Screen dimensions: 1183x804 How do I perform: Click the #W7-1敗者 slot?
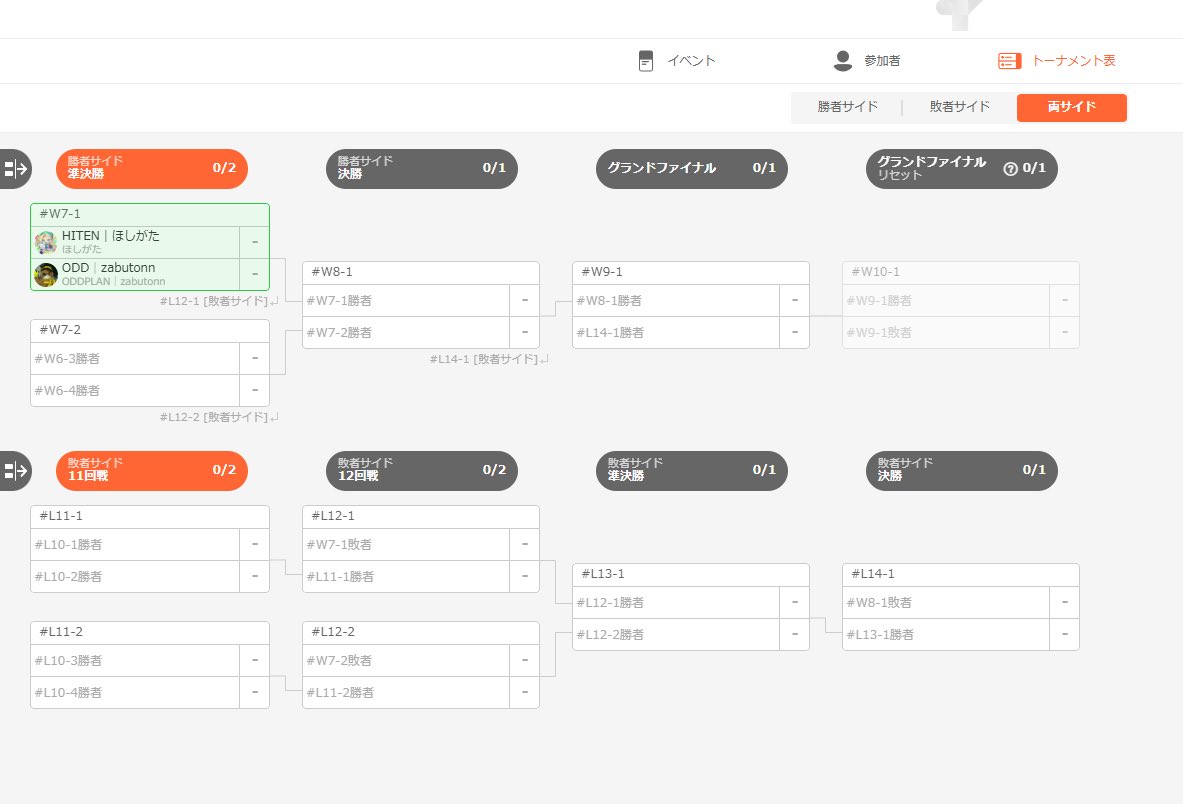pyautogui.click(x=407, y=545)
